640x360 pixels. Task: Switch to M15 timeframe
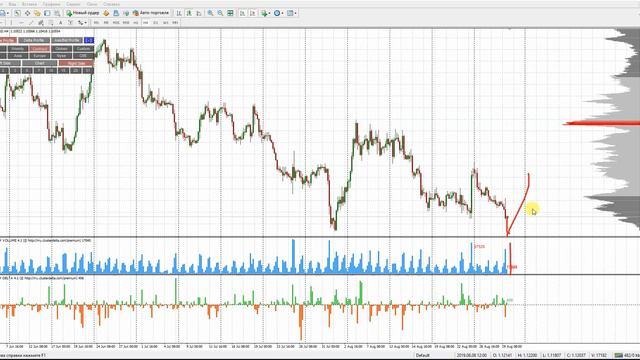pyautogui.click(x=116, y=22)
